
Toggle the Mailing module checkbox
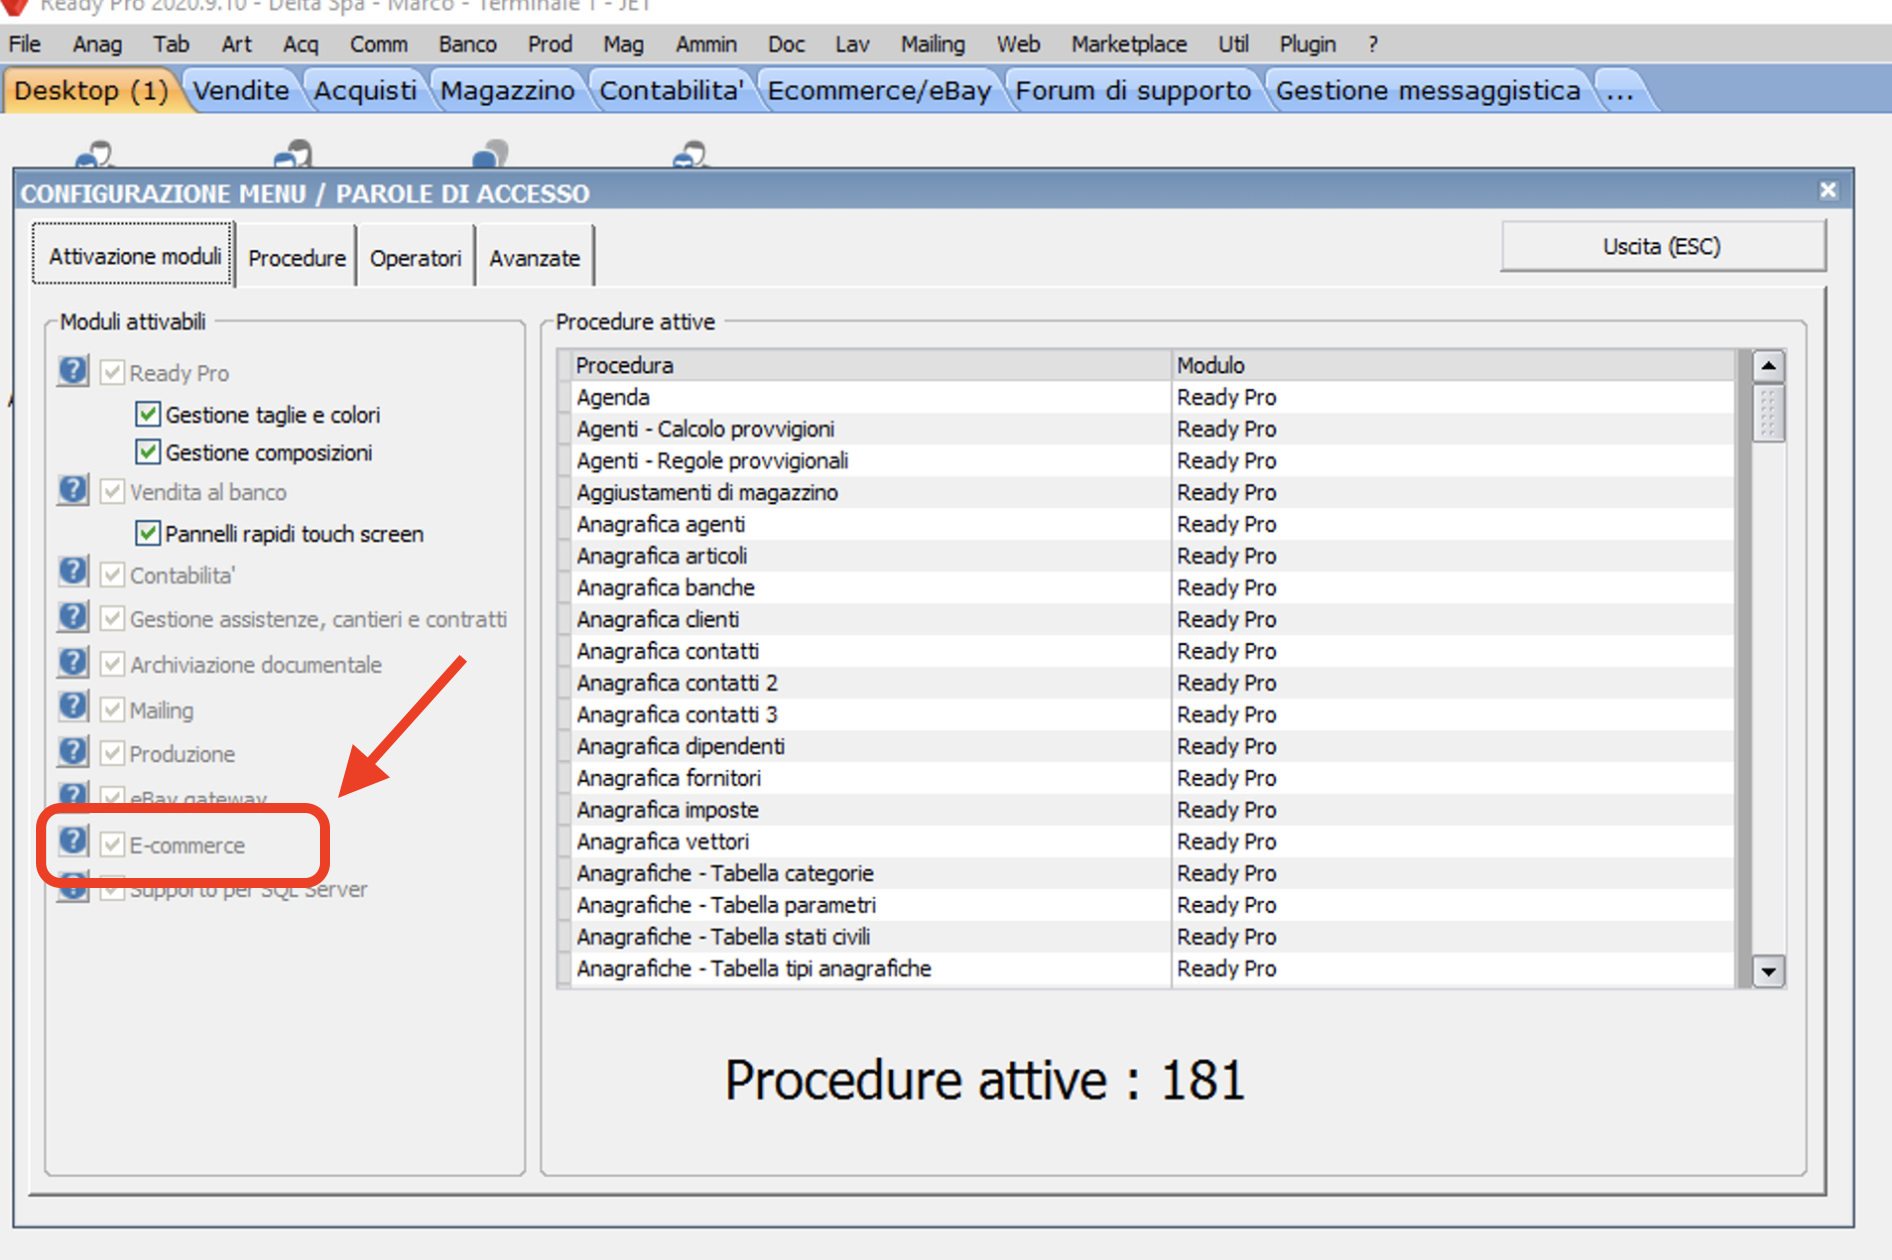click(x=112, y=710)
